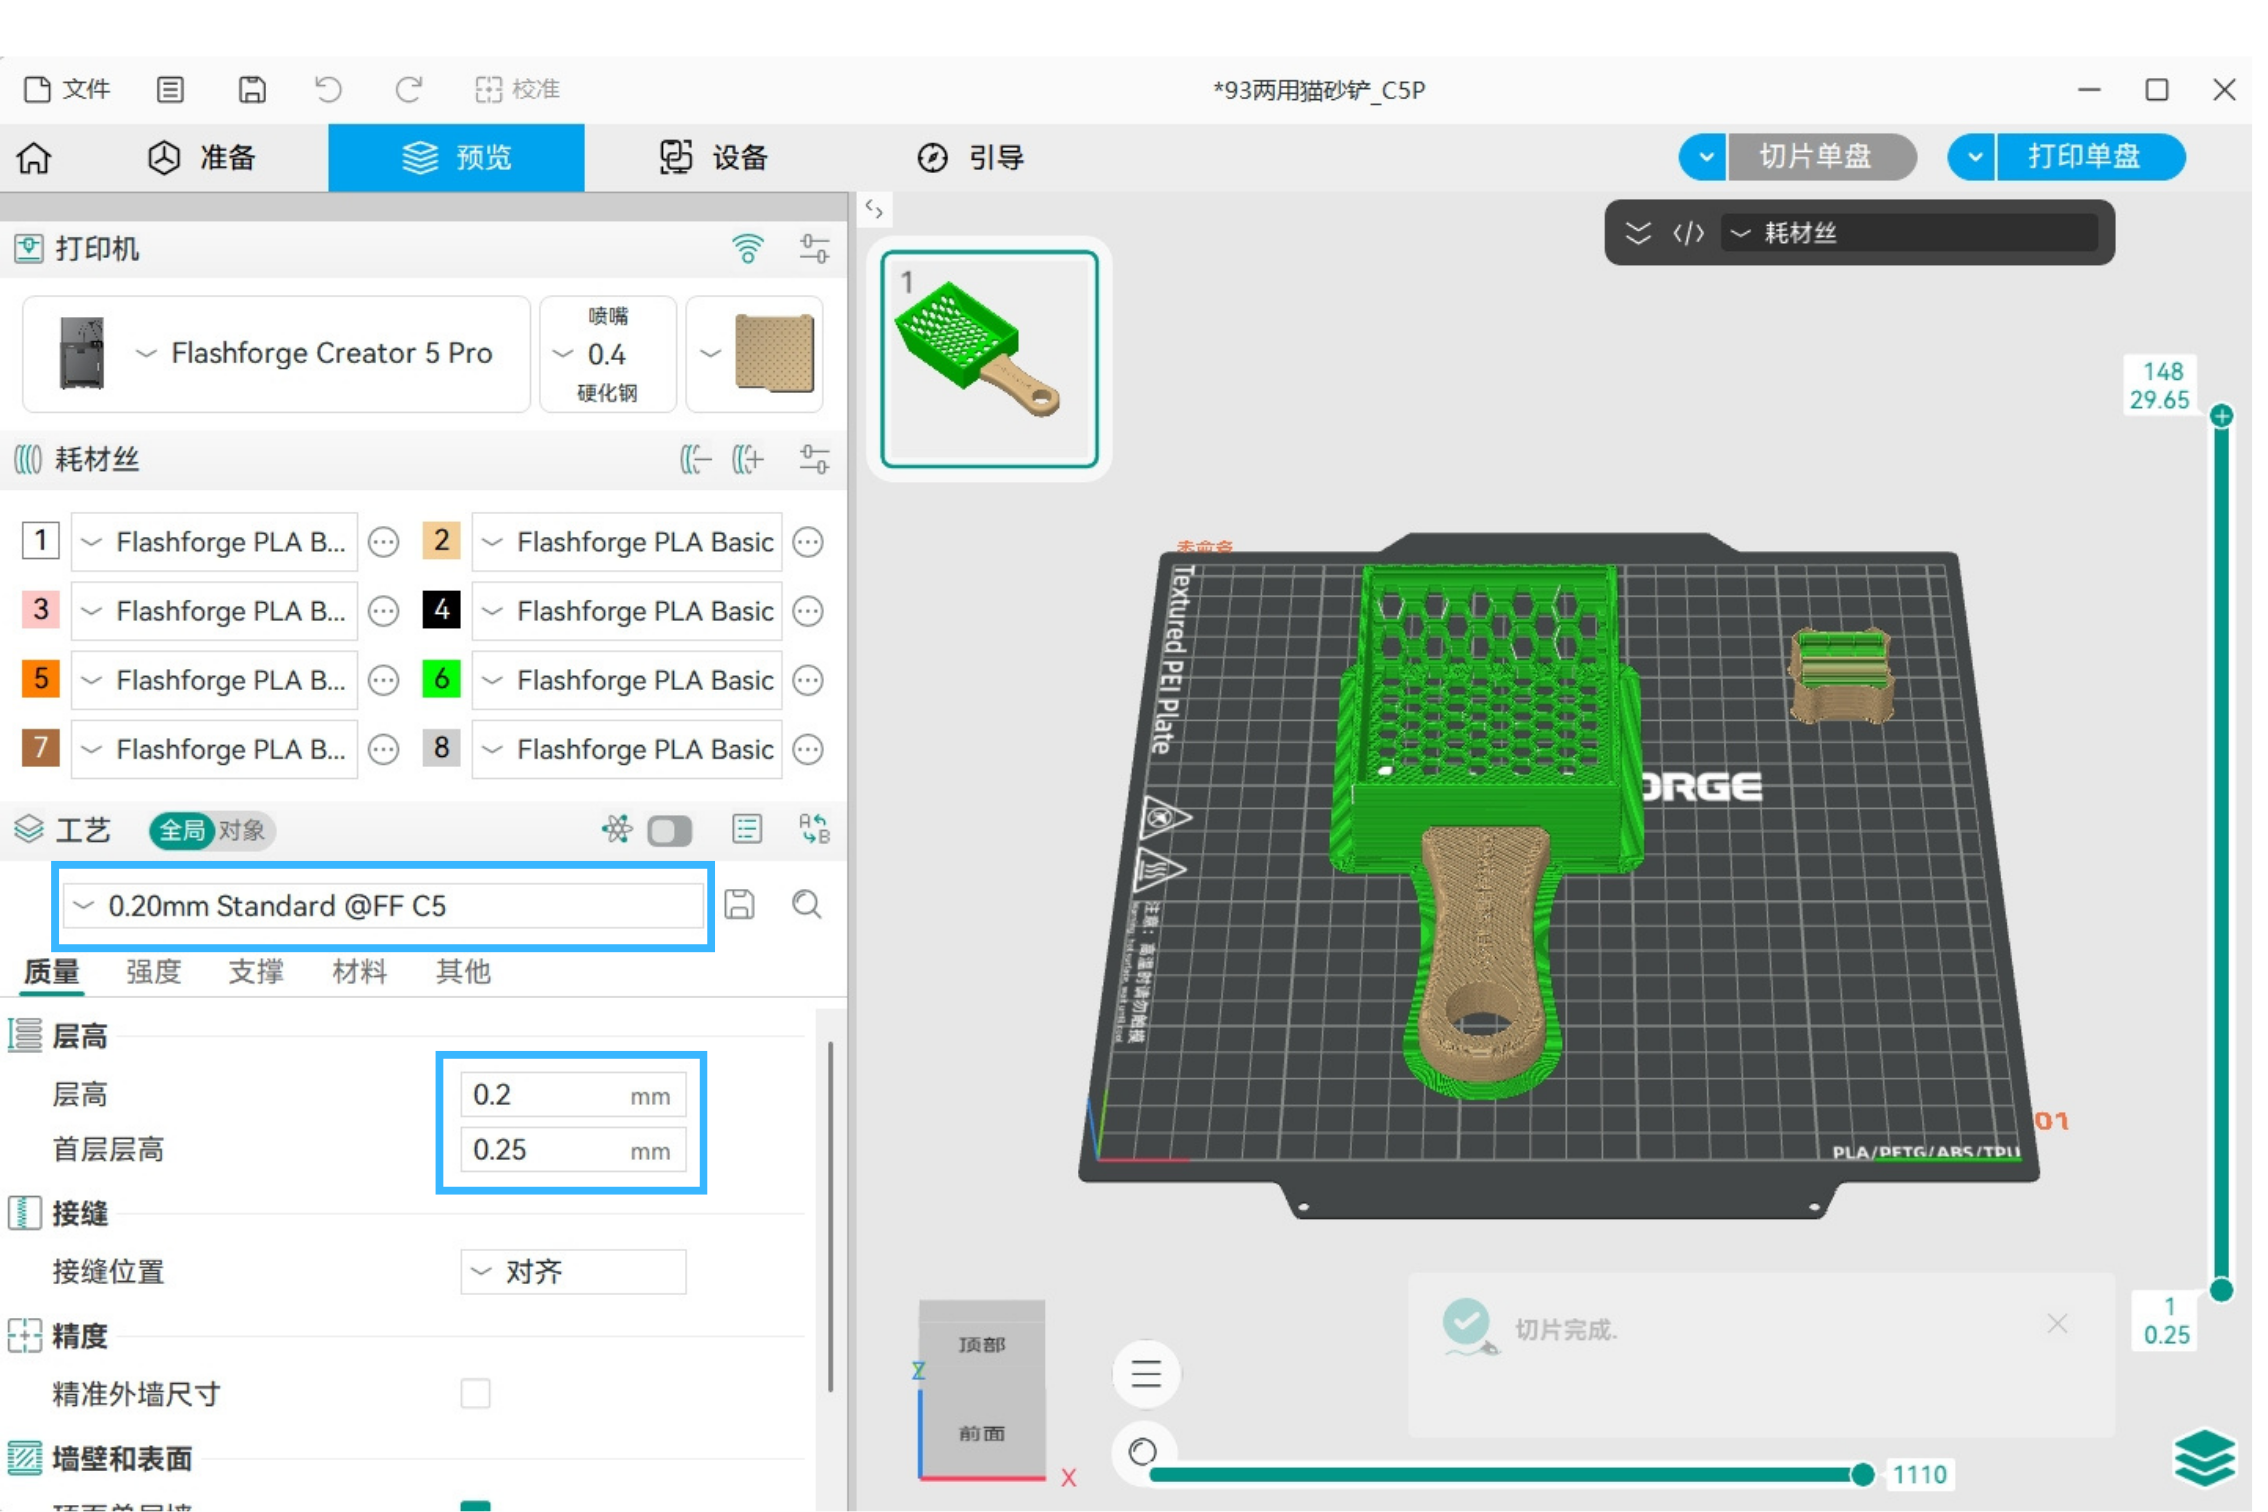
Task: Click the G-code view brackets icon
Action: click(x=1689, y=234)
